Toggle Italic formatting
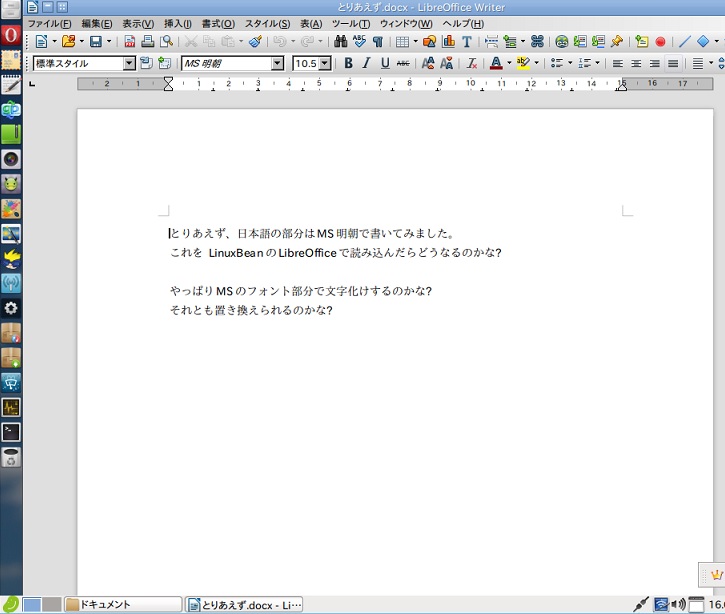 pos(367,63)
